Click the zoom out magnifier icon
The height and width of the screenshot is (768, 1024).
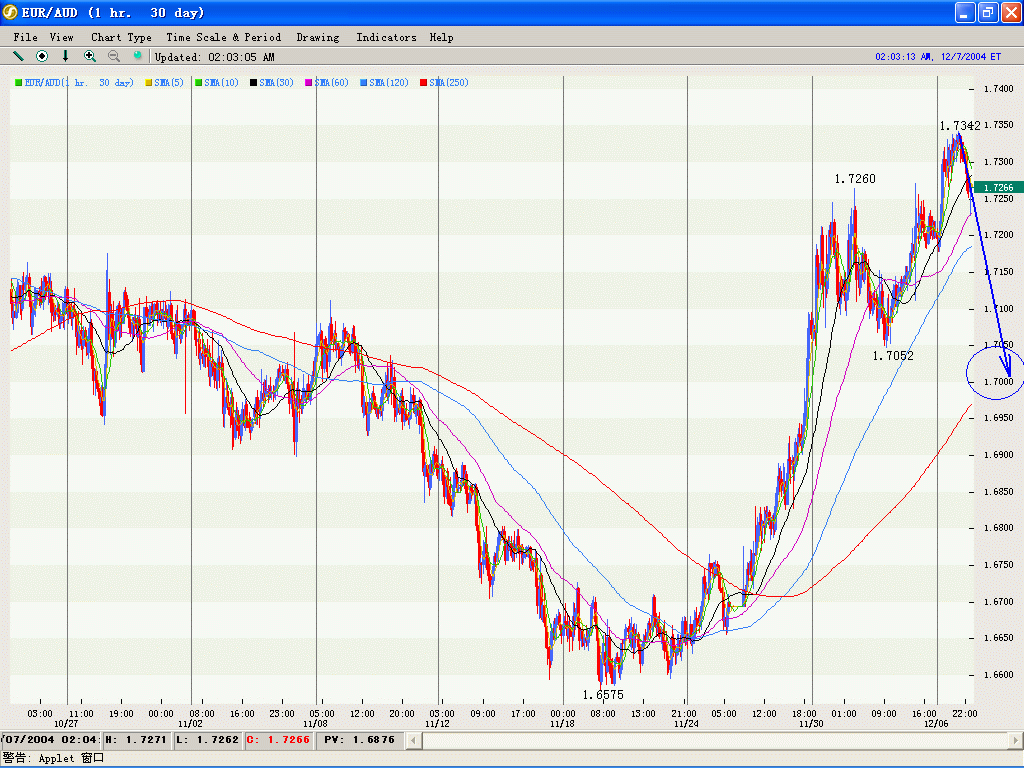click(114, 56)
